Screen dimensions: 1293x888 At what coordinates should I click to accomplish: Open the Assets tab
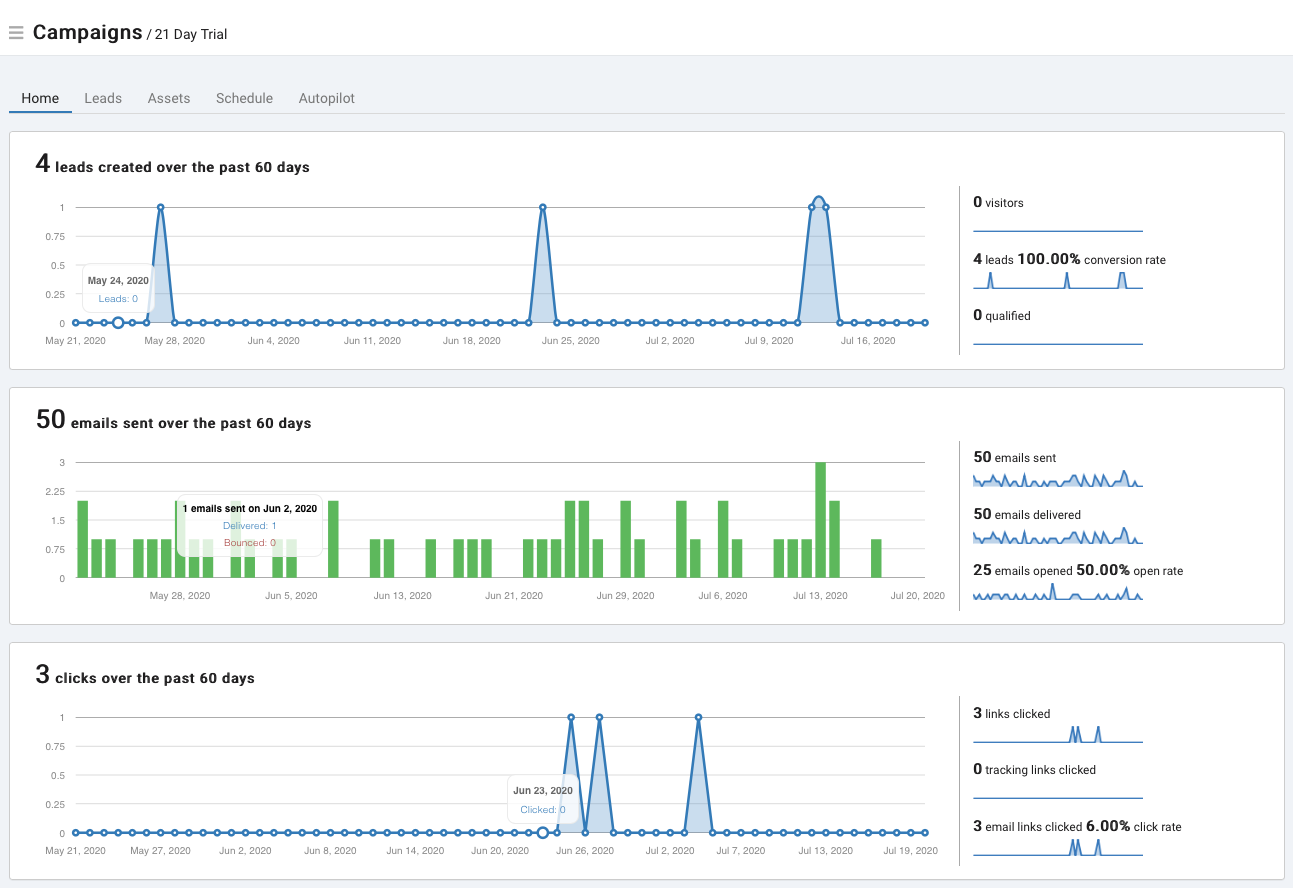point(169,98)
